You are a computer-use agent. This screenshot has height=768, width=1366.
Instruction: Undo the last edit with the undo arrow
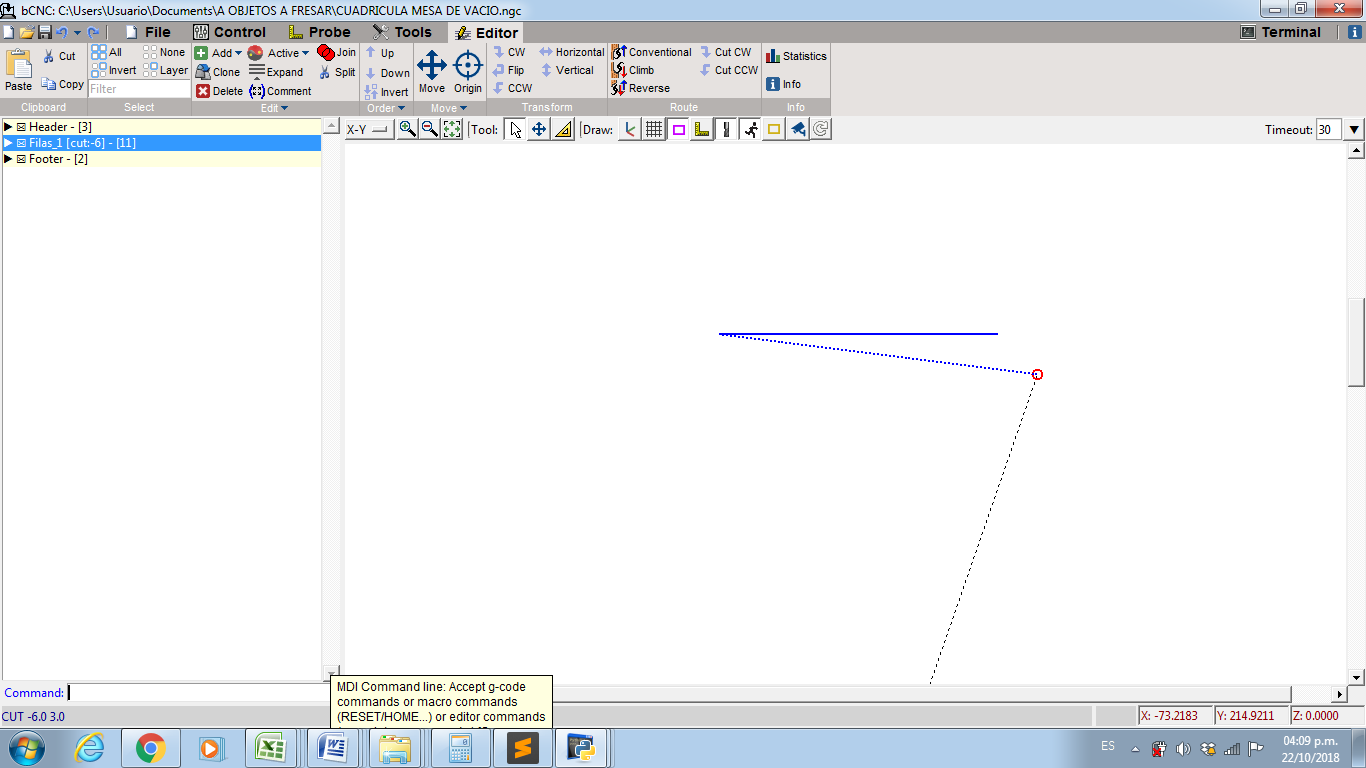coord(61,32)
